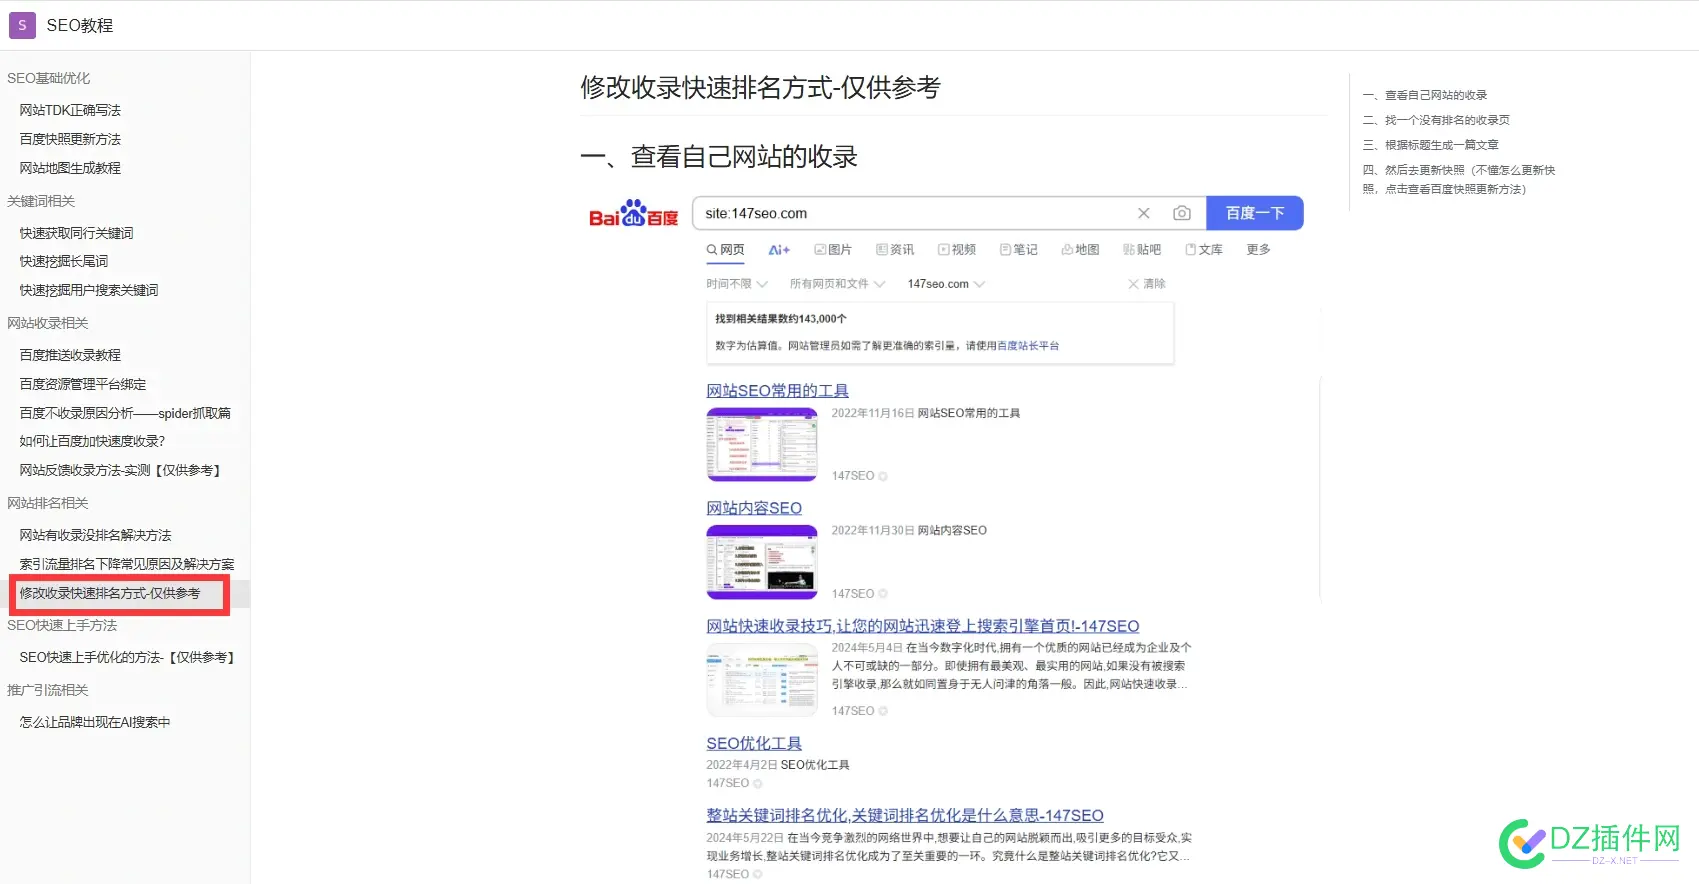This screenshot has width=1699, height=884.
Task: Open 网站TDK正确写法 in sidebar
Action: tap(70, 110)
